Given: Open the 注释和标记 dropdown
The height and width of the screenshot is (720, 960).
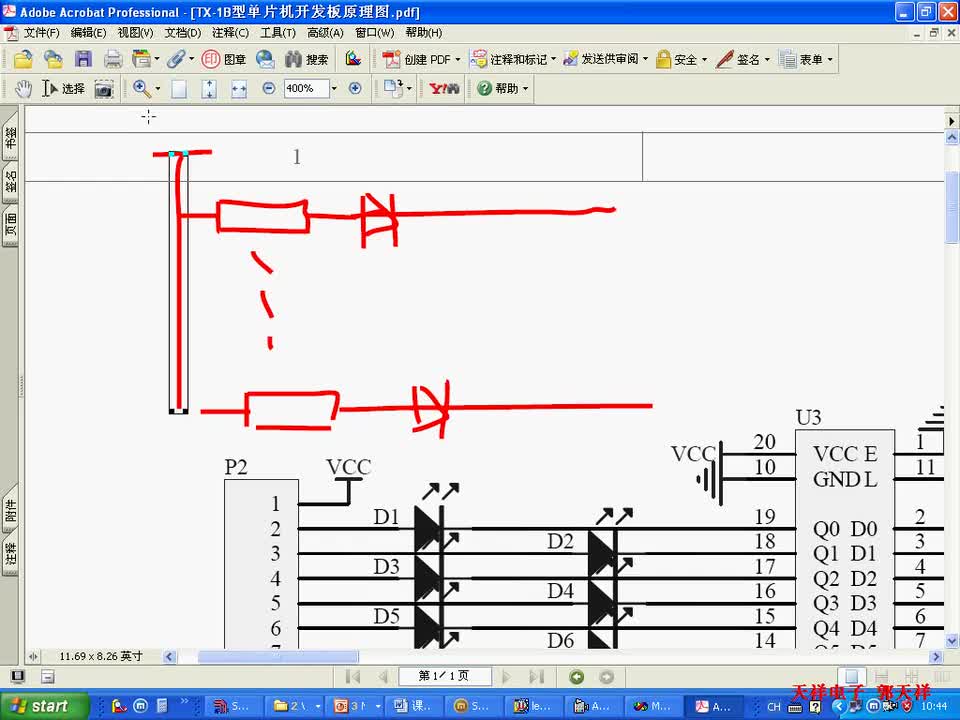Looking at the screenshot, I should (x=513, y=59).
